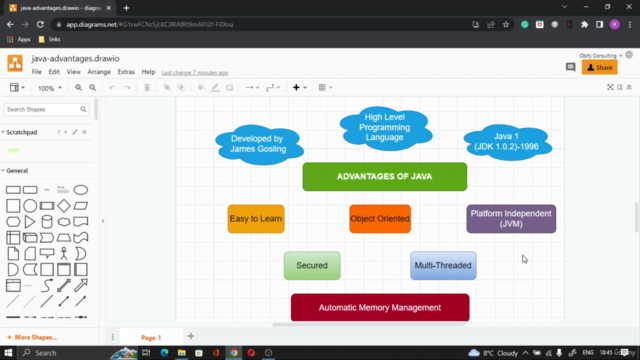Add to Scratchpad with plus icon
The height and width of the screenshot is (360, 640).
pos(65,132)
